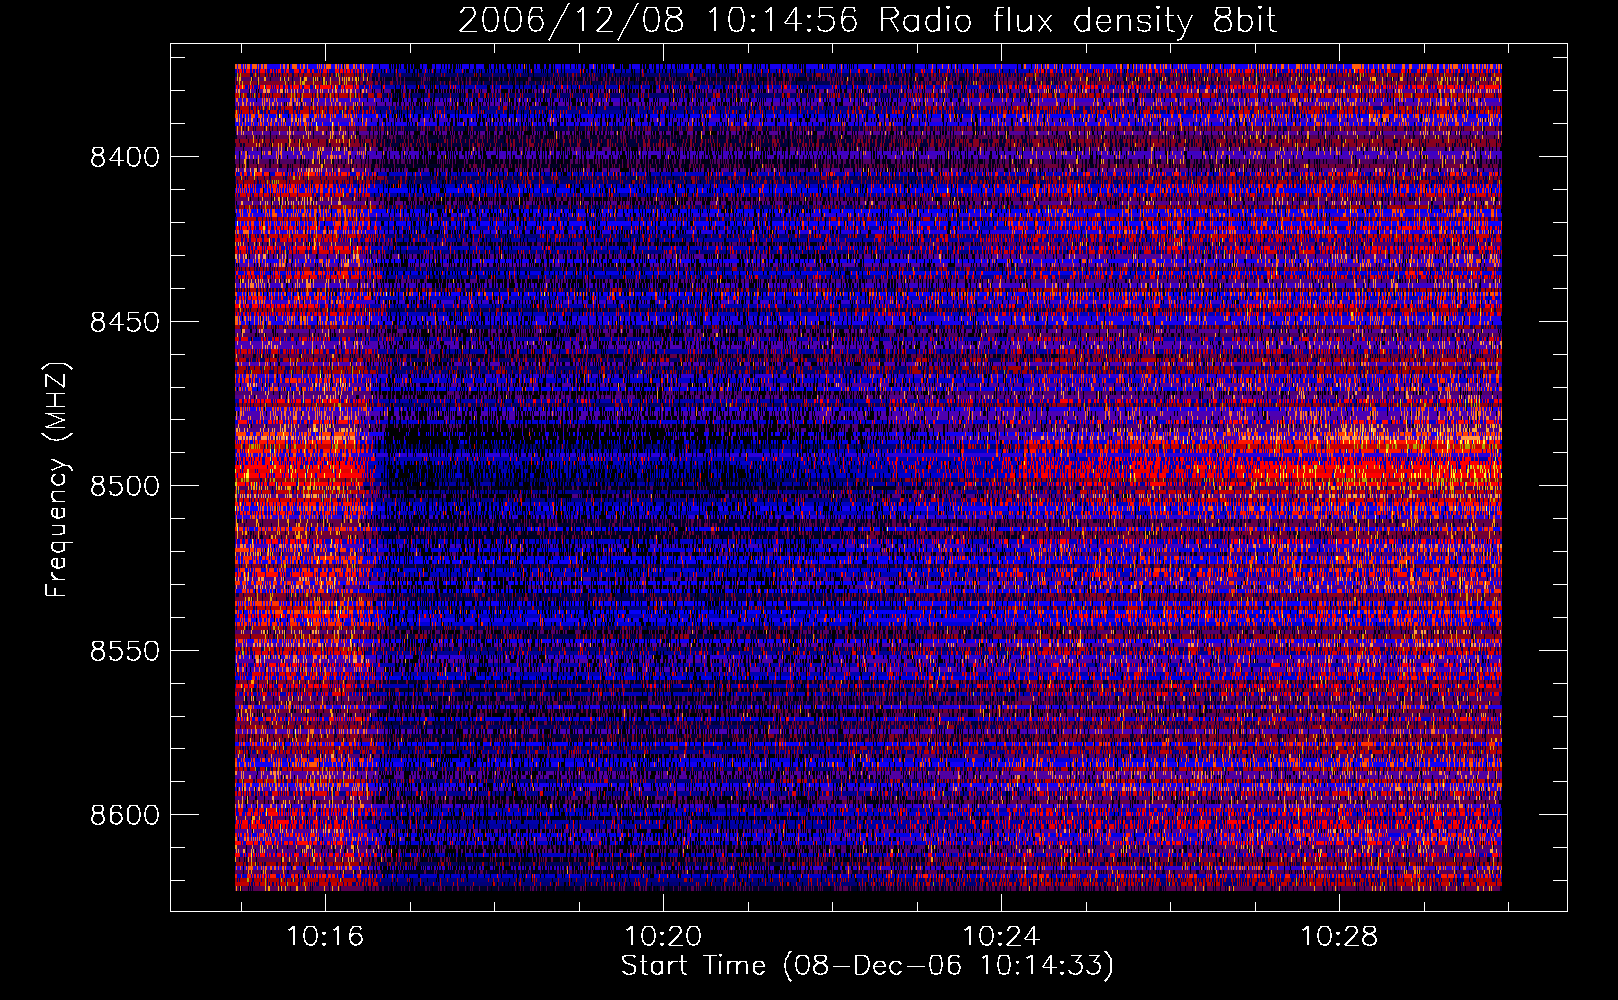Click the 8550 frequency axis label
The width and height of the screenshot is (1618, 1000).
tap(125, 651)
